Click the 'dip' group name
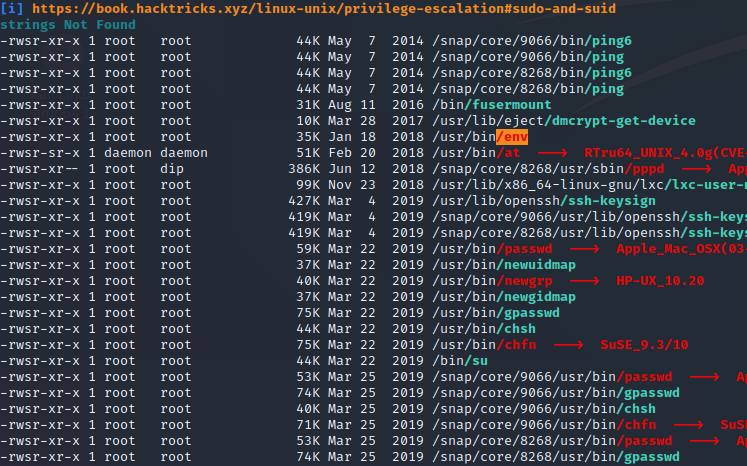Viewport: 747px width, 466px height. (x=173, y=169)
